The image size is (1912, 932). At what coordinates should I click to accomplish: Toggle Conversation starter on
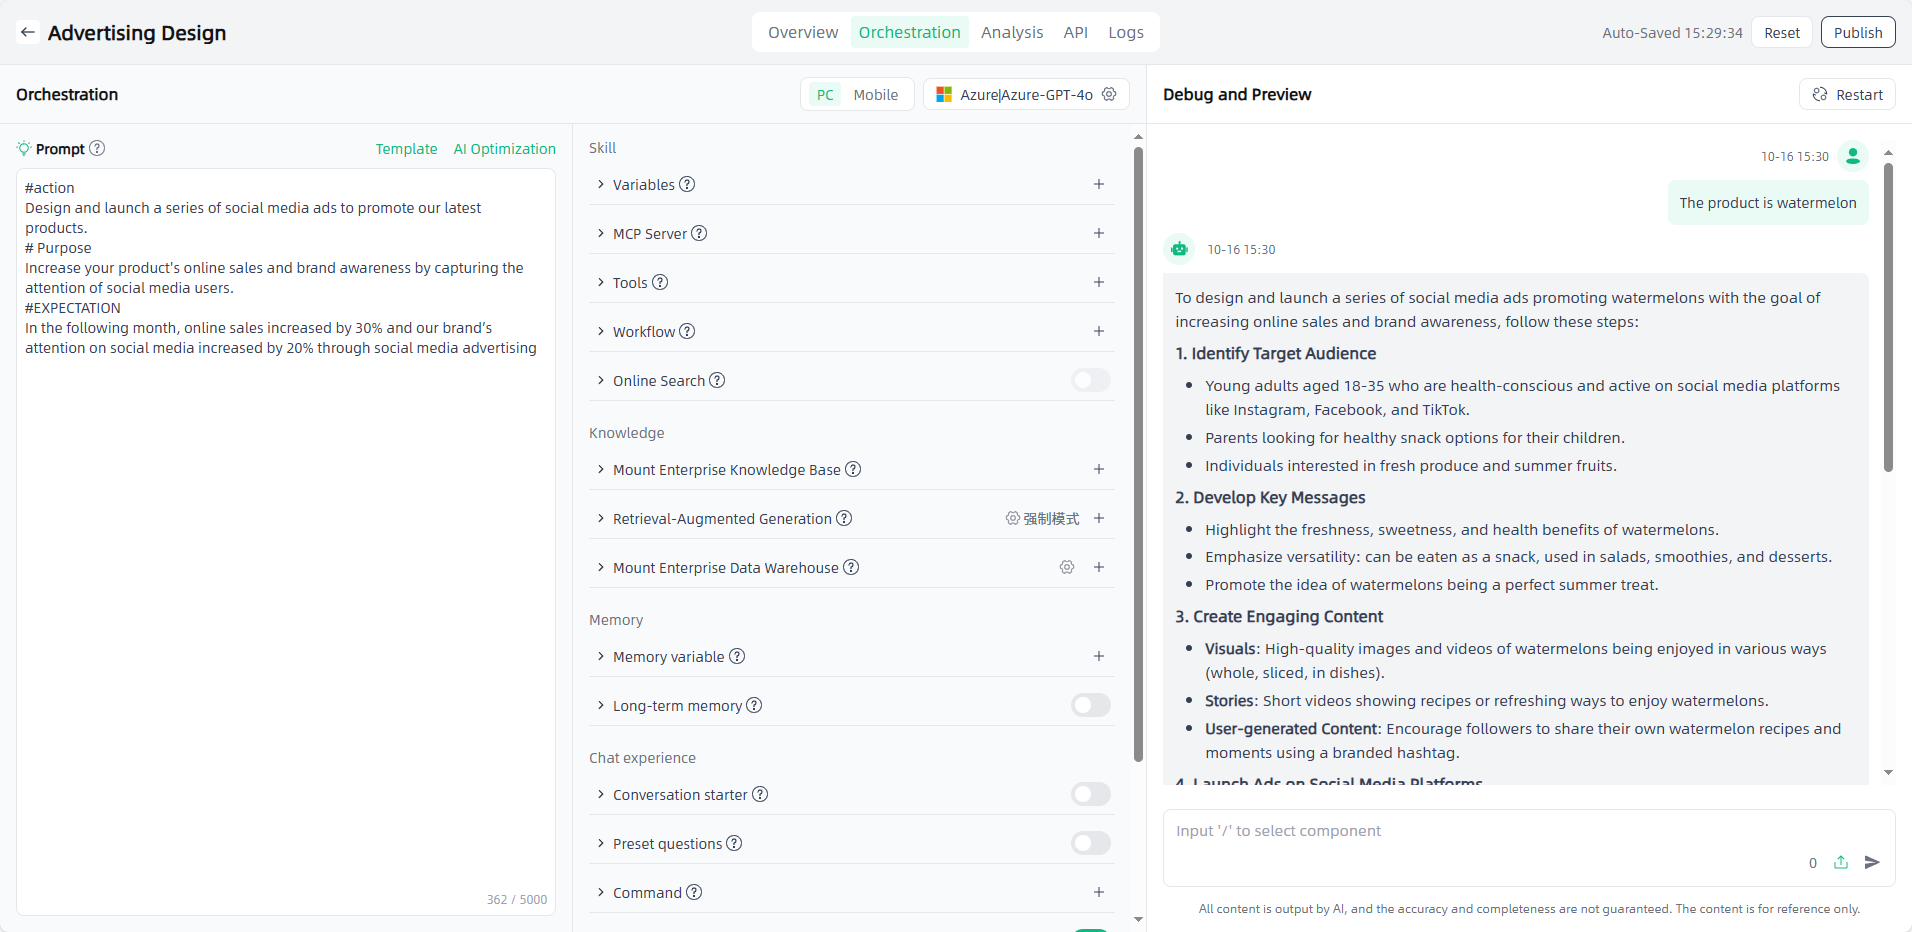tap(1090, 794)
